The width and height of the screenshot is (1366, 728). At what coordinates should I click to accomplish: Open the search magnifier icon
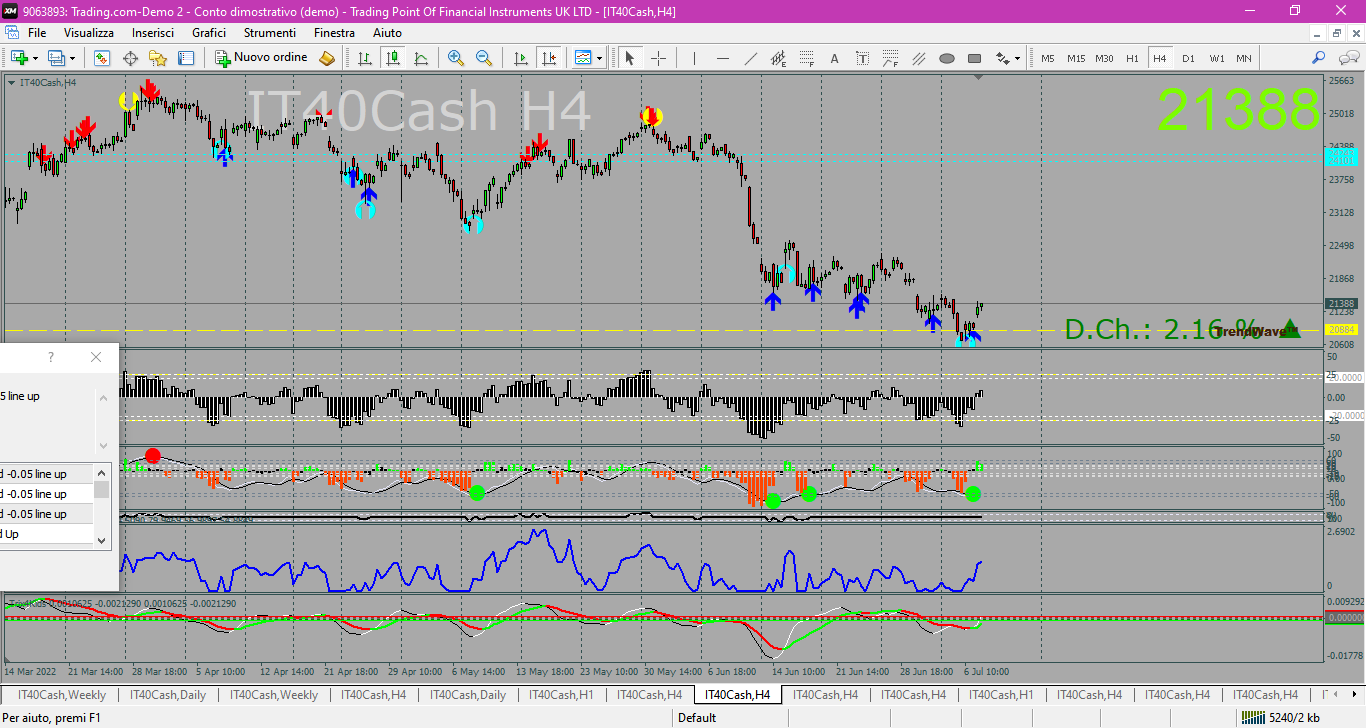pos(1319,58)
